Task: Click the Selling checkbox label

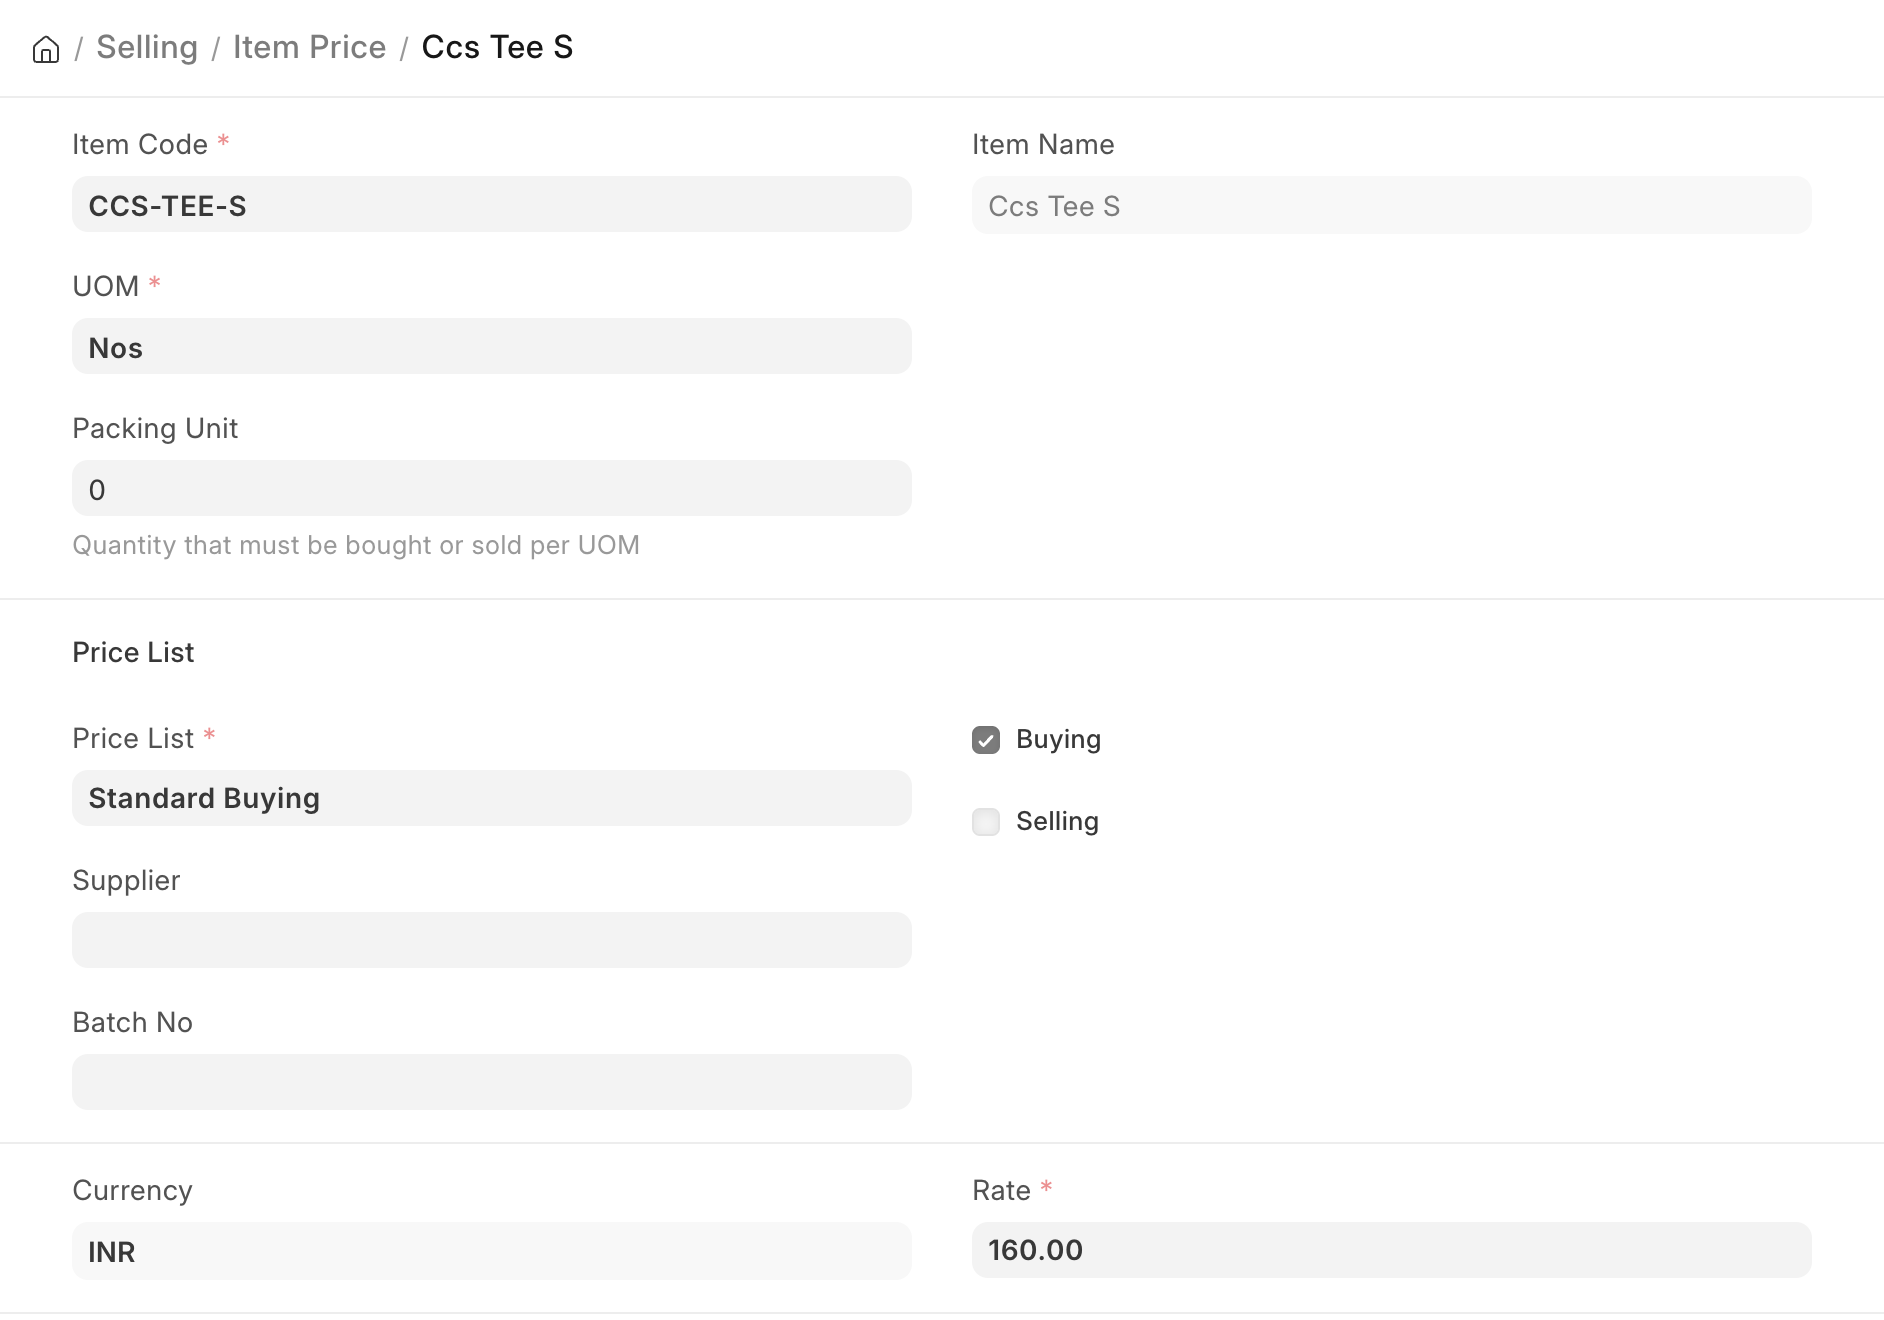Action: click(1057, 821)
